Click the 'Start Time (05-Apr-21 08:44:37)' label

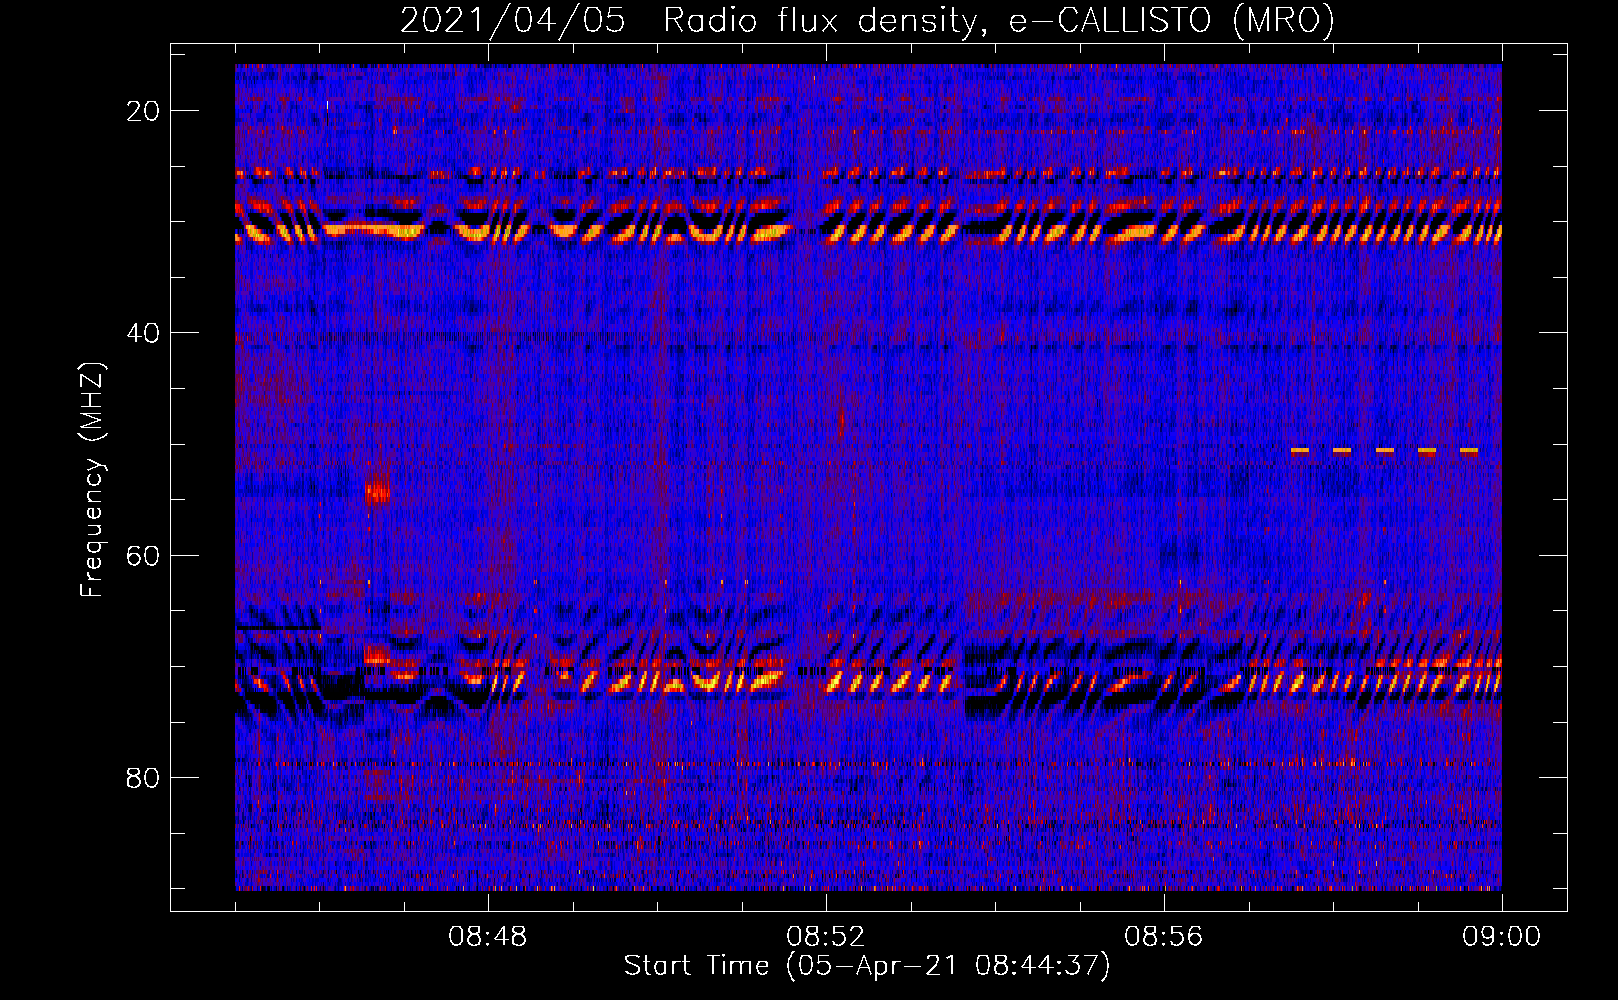(x=867, y=966)
